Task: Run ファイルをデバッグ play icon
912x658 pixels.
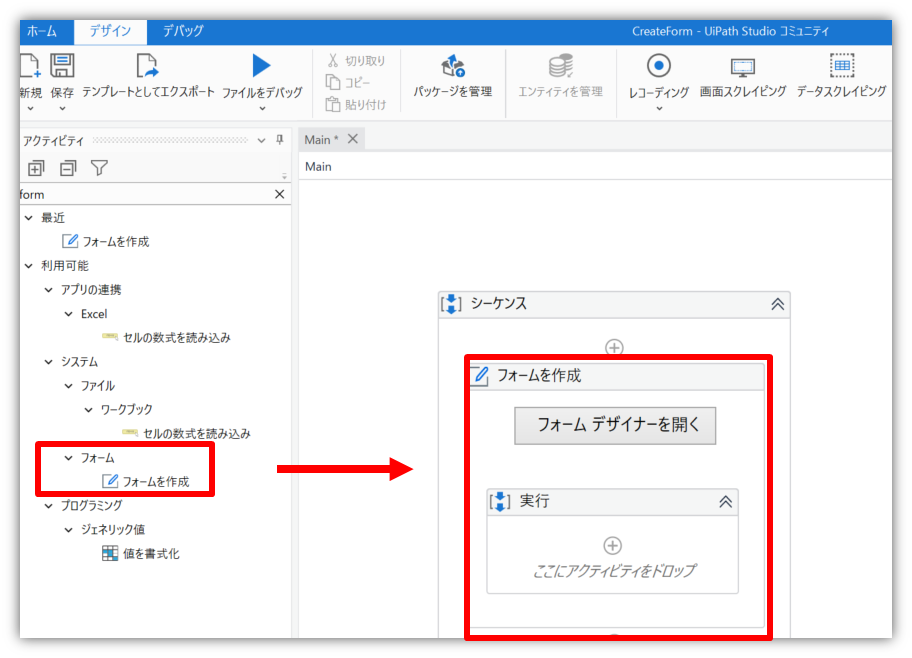Action: click(x=262, y=65)
